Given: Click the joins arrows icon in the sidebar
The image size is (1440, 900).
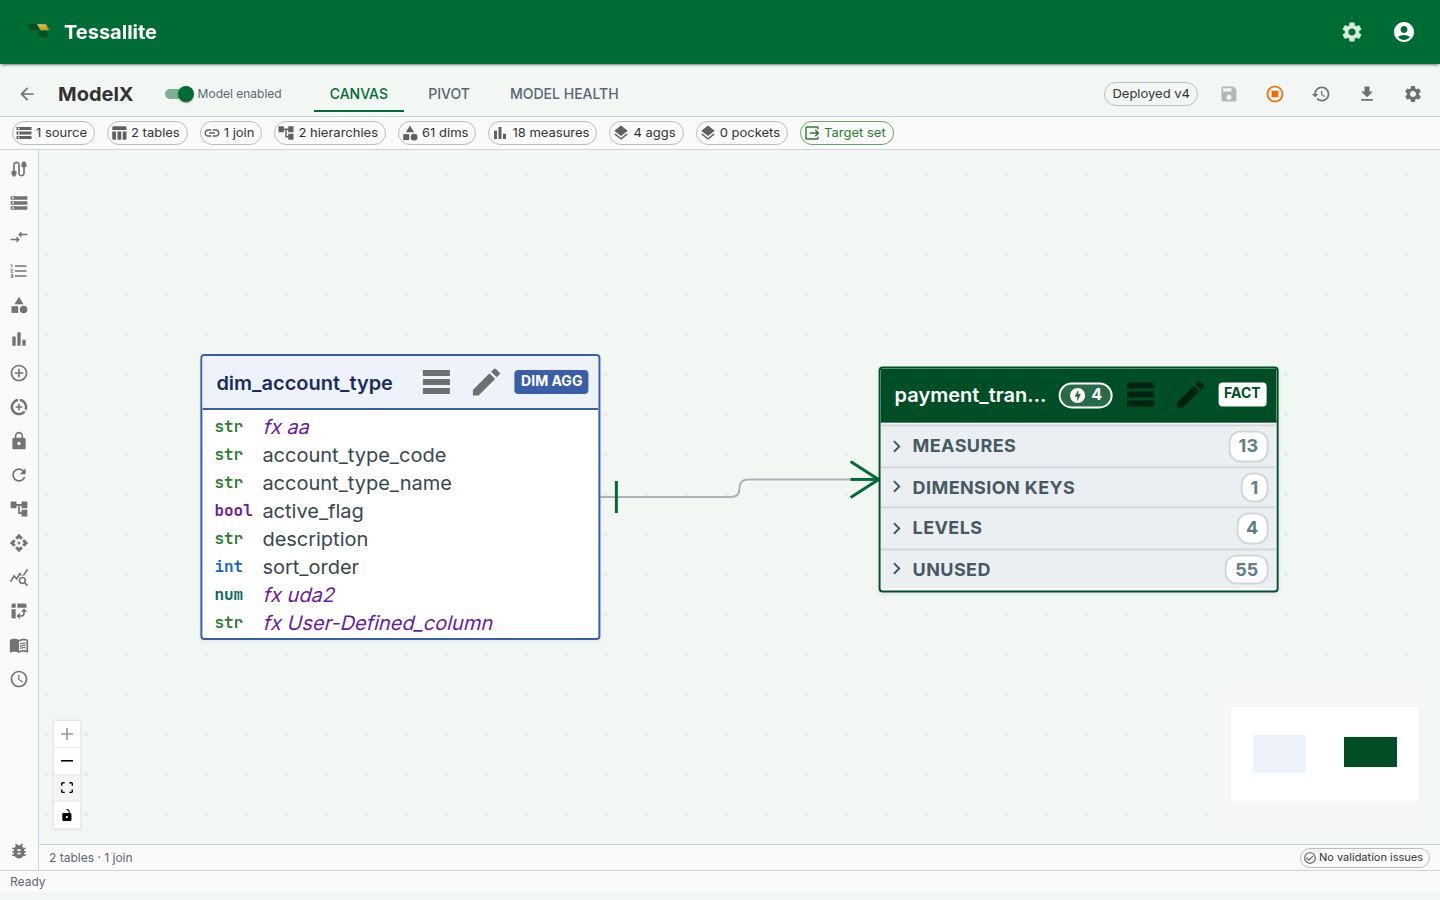Looking at the screenshot, I should [19, 237].
